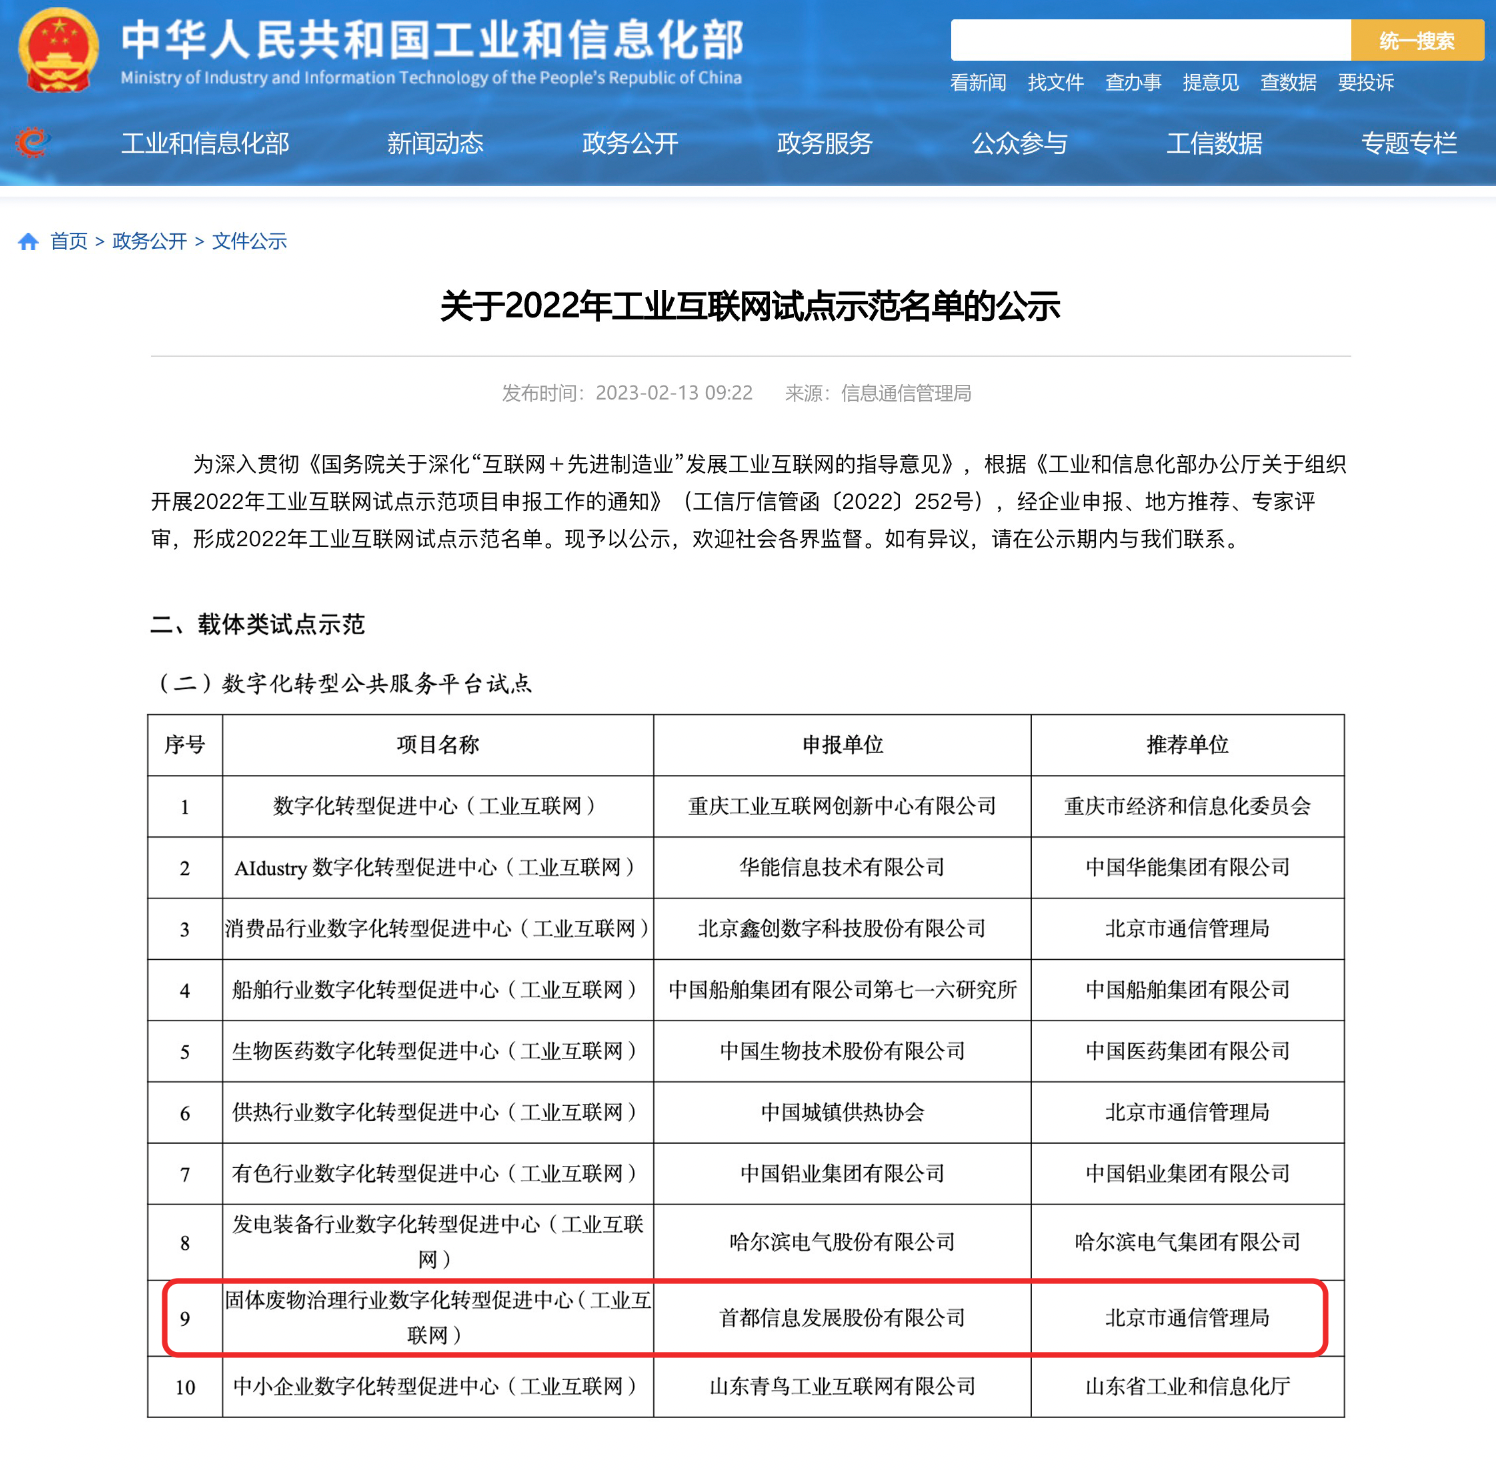The height and width of the screenshot is (1470, 1496).
Task: Click cell 哈尔滨电气集团有限公司
Action: tap(1187, 1242)
